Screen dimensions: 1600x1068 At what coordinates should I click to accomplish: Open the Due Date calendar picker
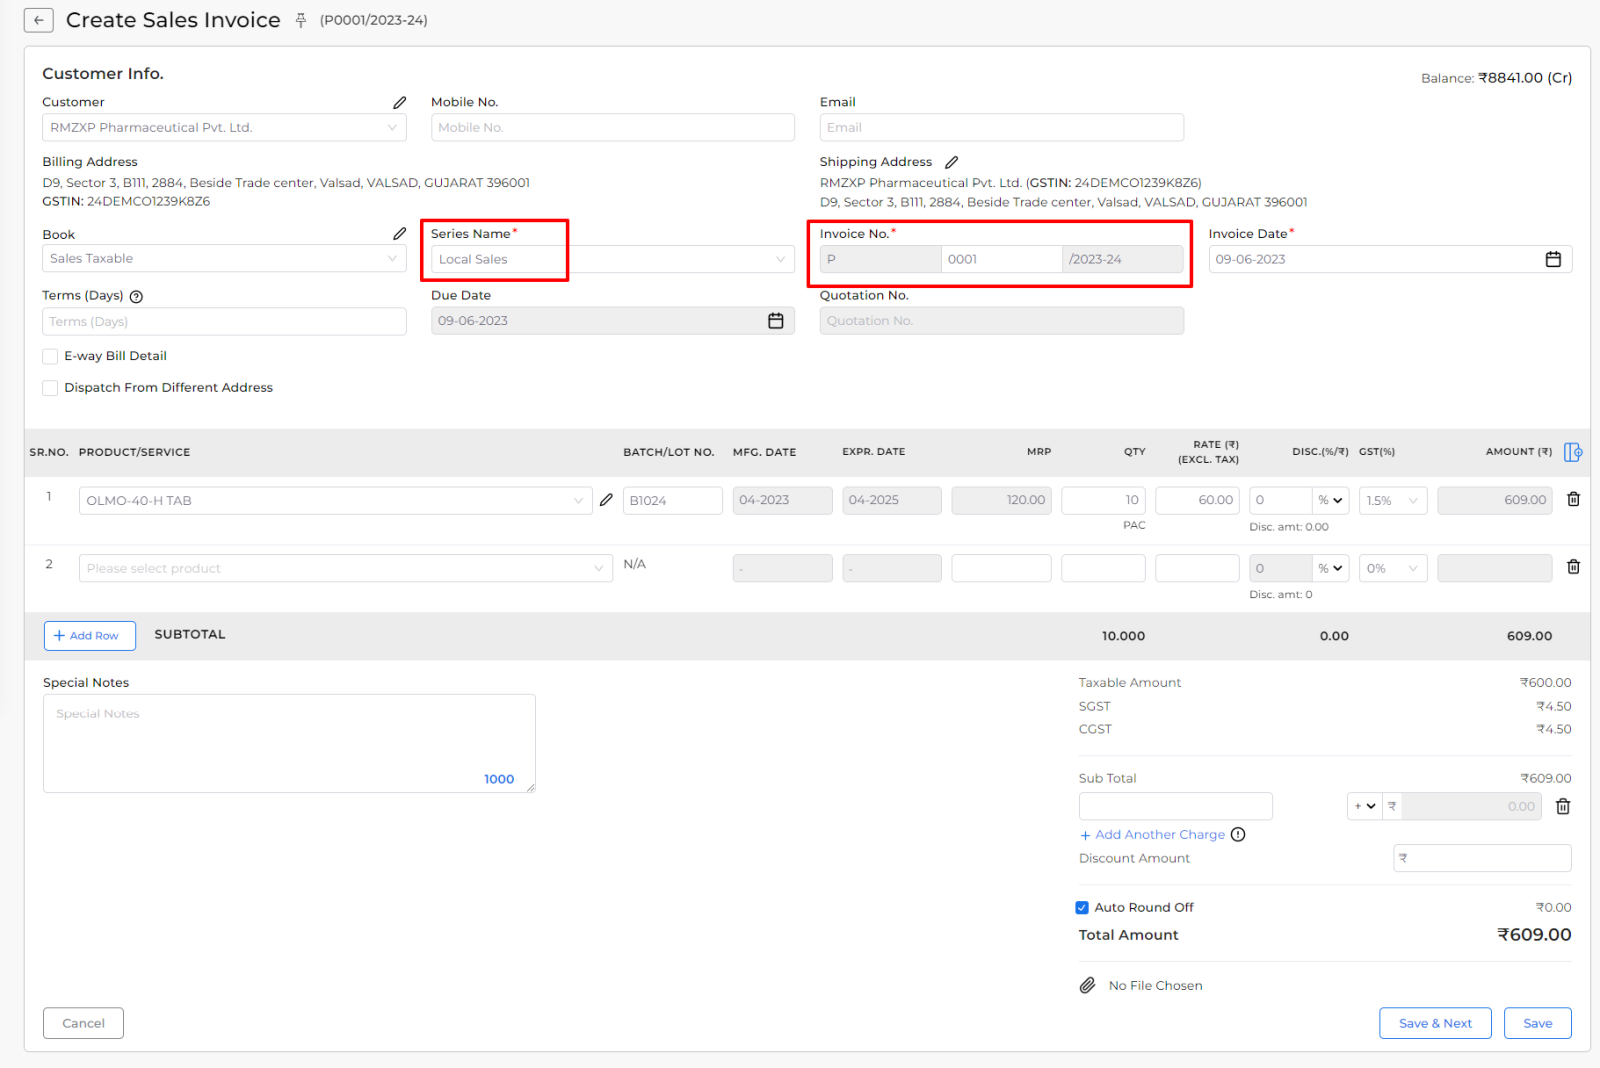click(775, 320)
